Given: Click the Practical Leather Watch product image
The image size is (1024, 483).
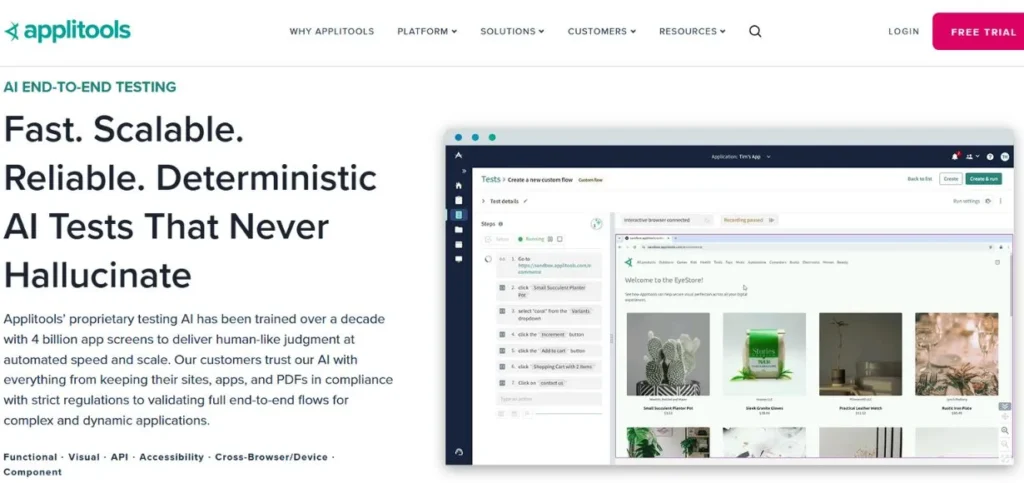Looking at the screenshot, I should (860, 354).
